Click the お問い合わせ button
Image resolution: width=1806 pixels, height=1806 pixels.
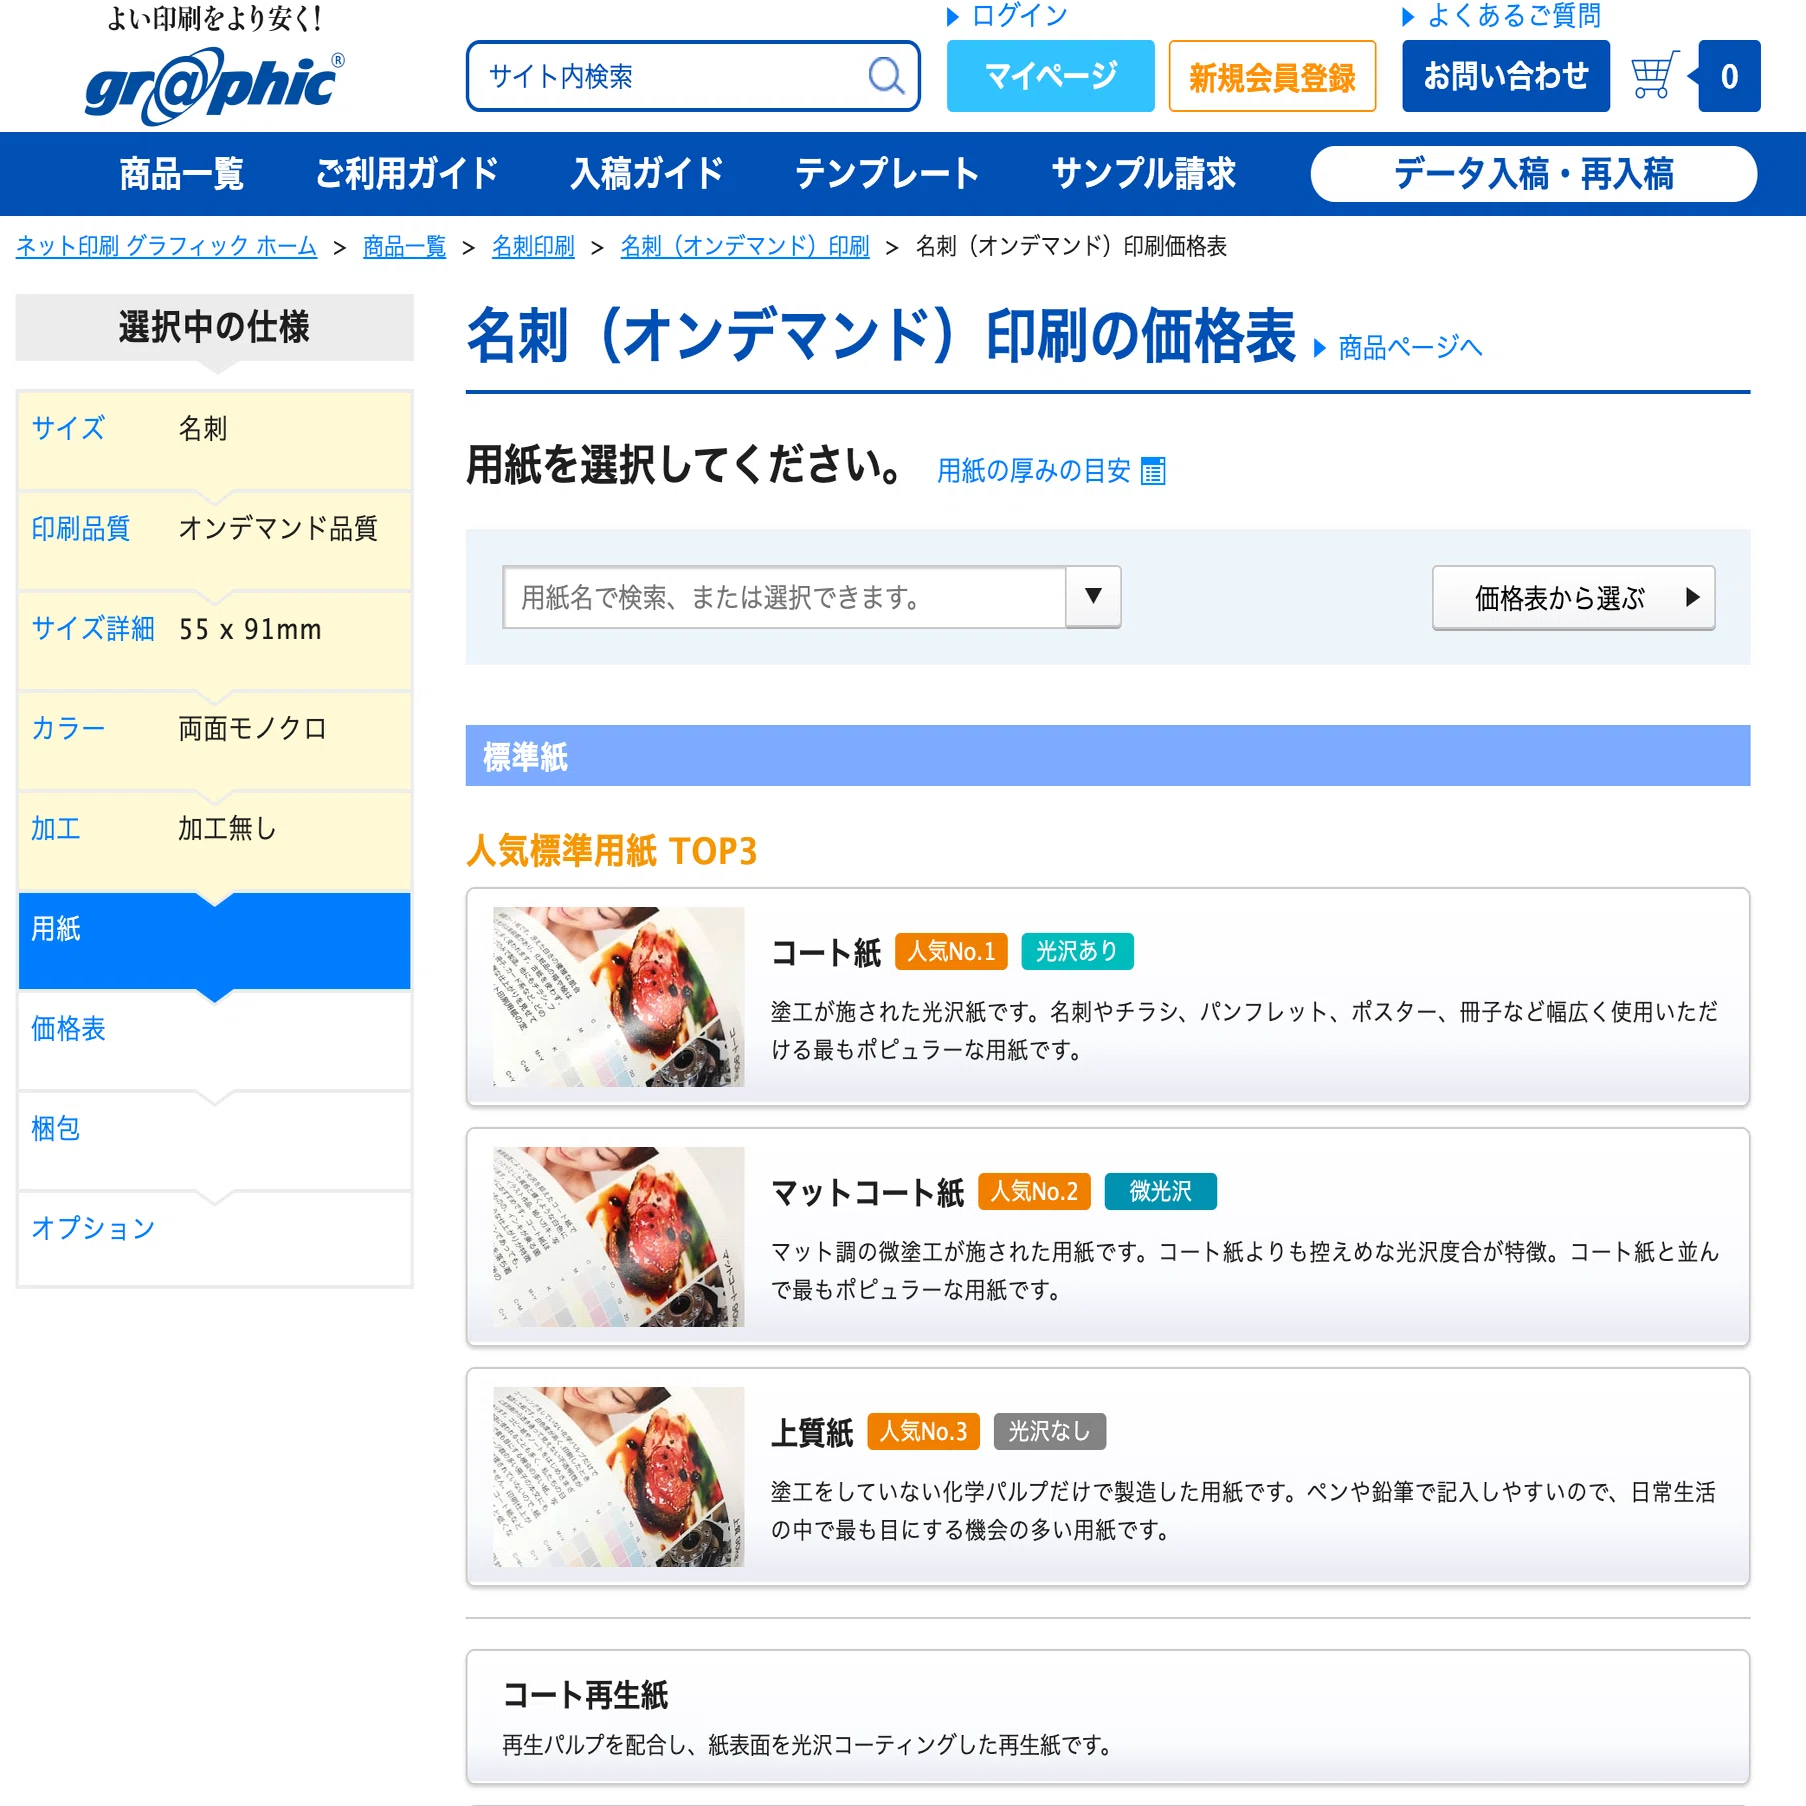1506,76
